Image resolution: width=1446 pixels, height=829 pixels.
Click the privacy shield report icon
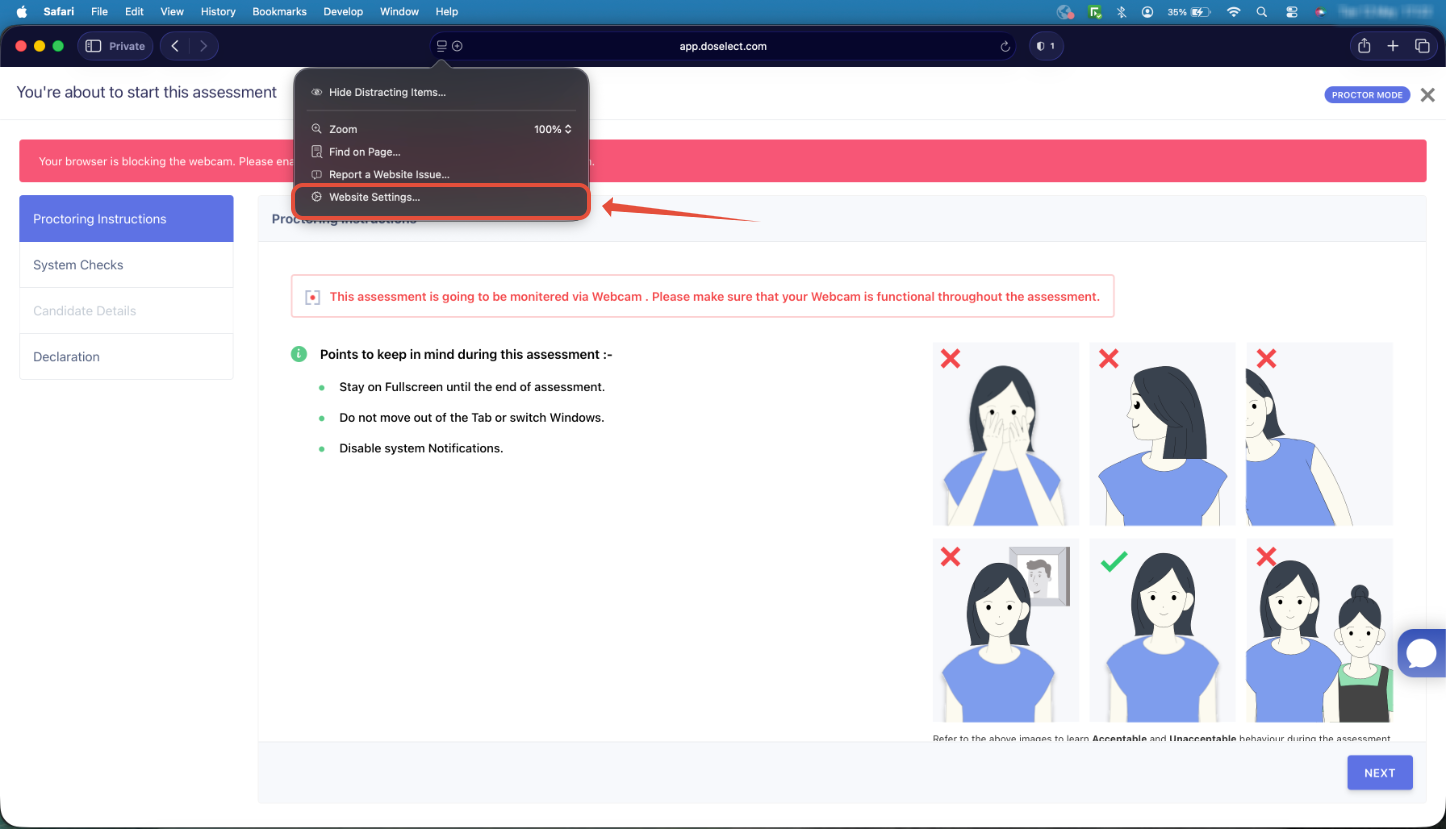1046,46
